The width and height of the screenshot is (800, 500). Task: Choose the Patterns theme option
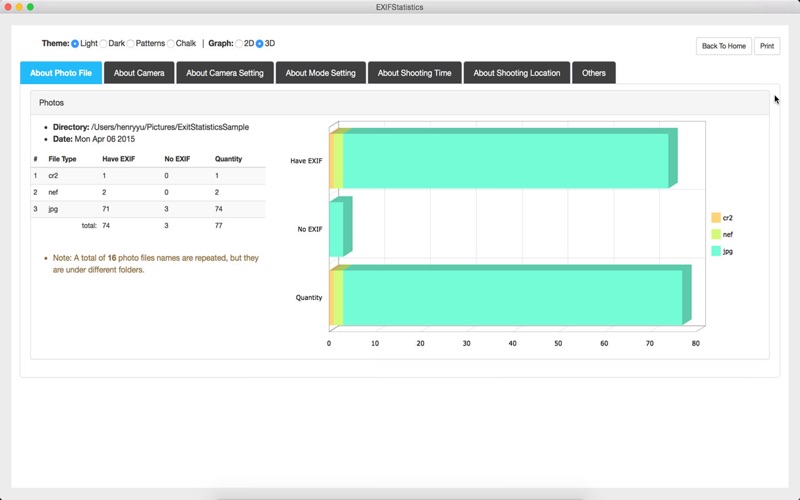131,44
